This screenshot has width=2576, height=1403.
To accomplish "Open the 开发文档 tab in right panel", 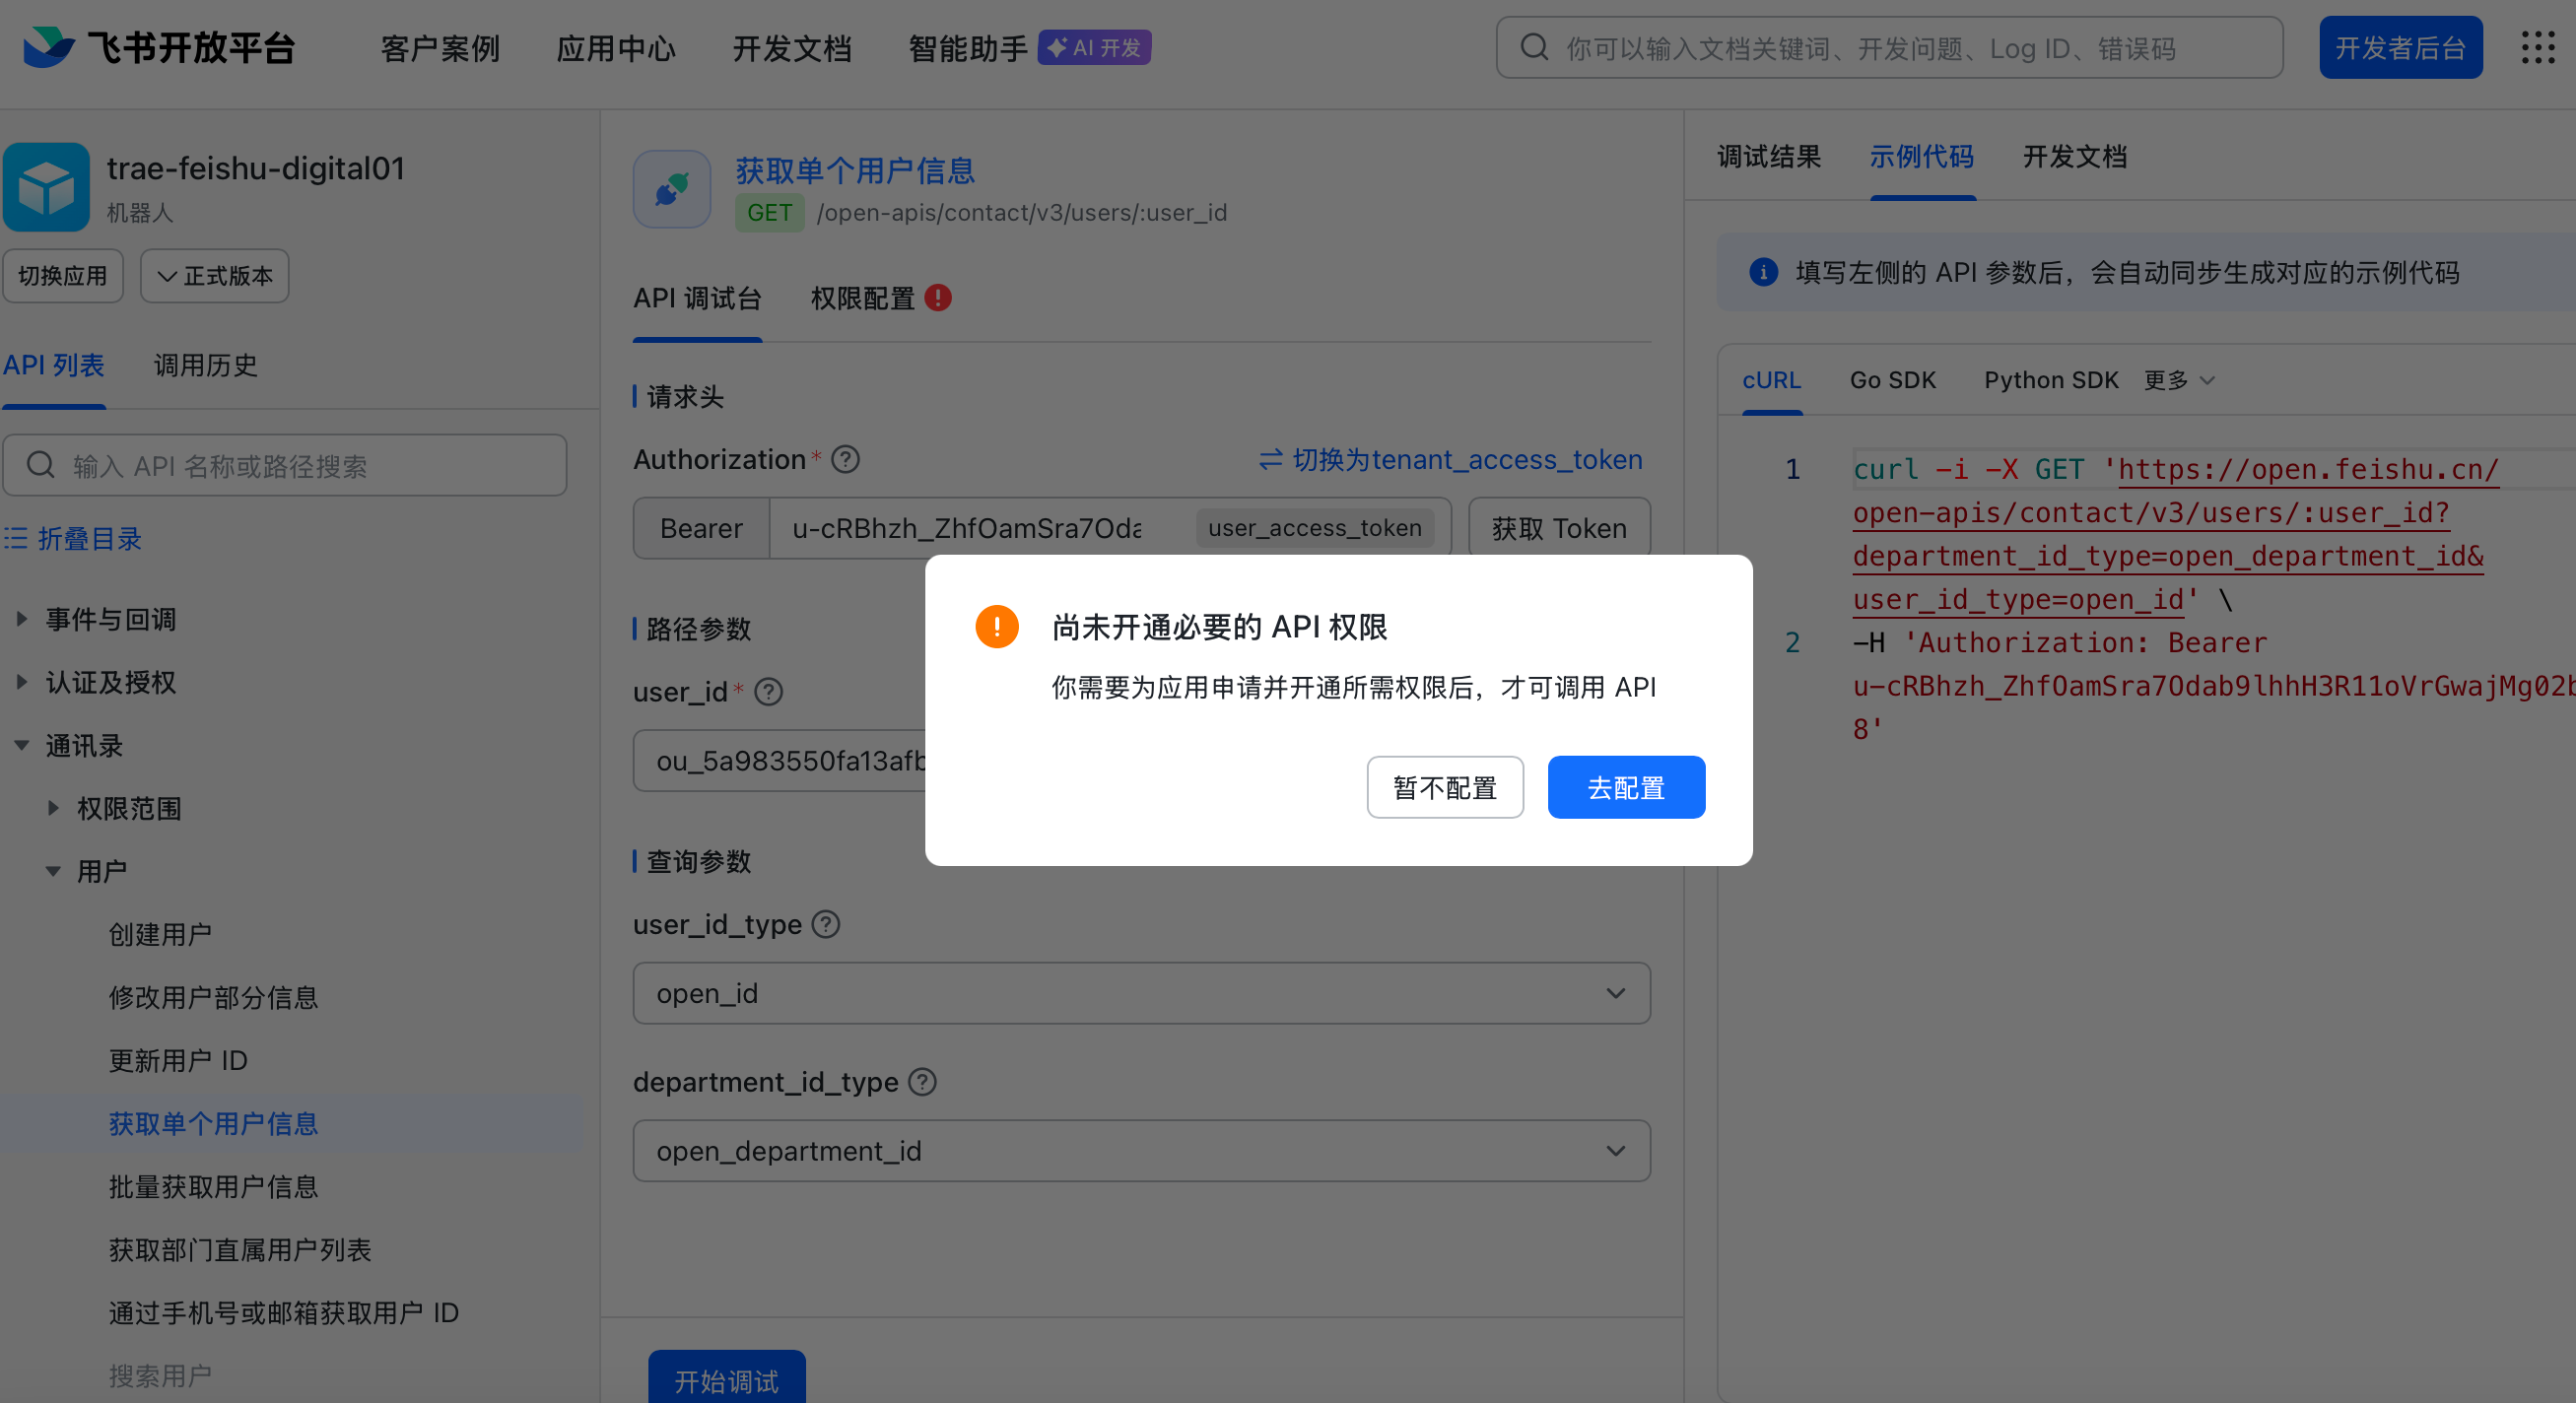I will coord(2075,156).
